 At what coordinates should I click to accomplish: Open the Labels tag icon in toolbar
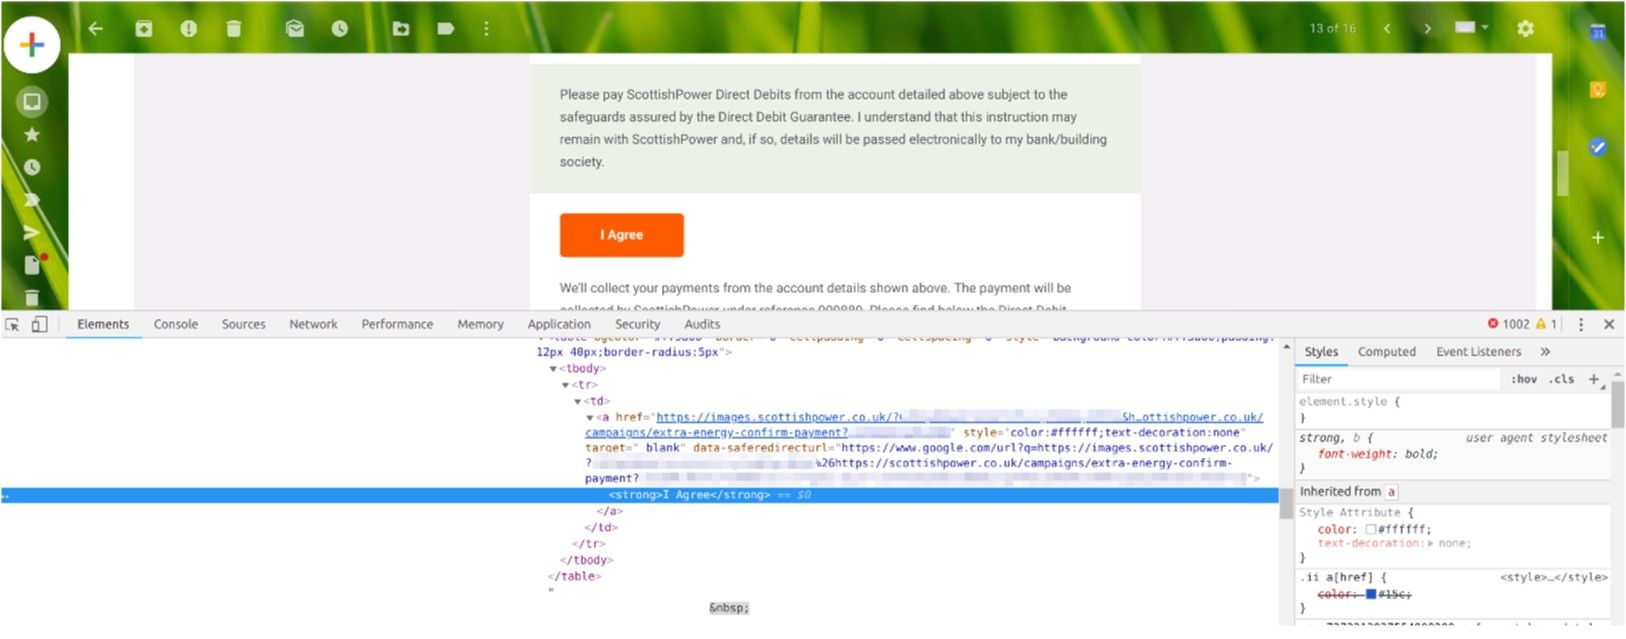coord(446,29)
